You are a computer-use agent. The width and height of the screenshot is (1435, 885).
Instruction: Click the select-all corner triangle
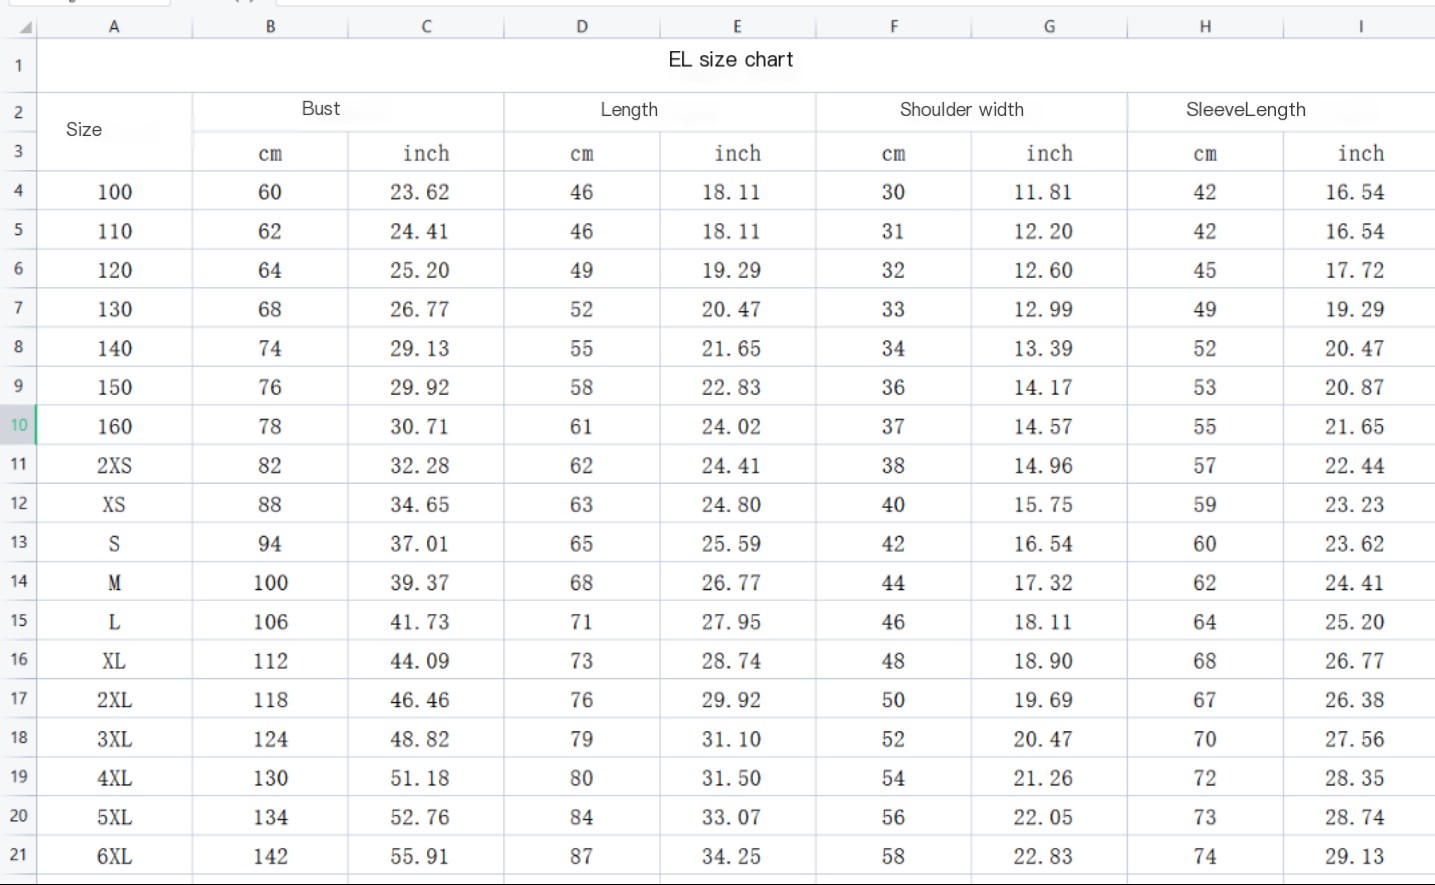point(25,28)
